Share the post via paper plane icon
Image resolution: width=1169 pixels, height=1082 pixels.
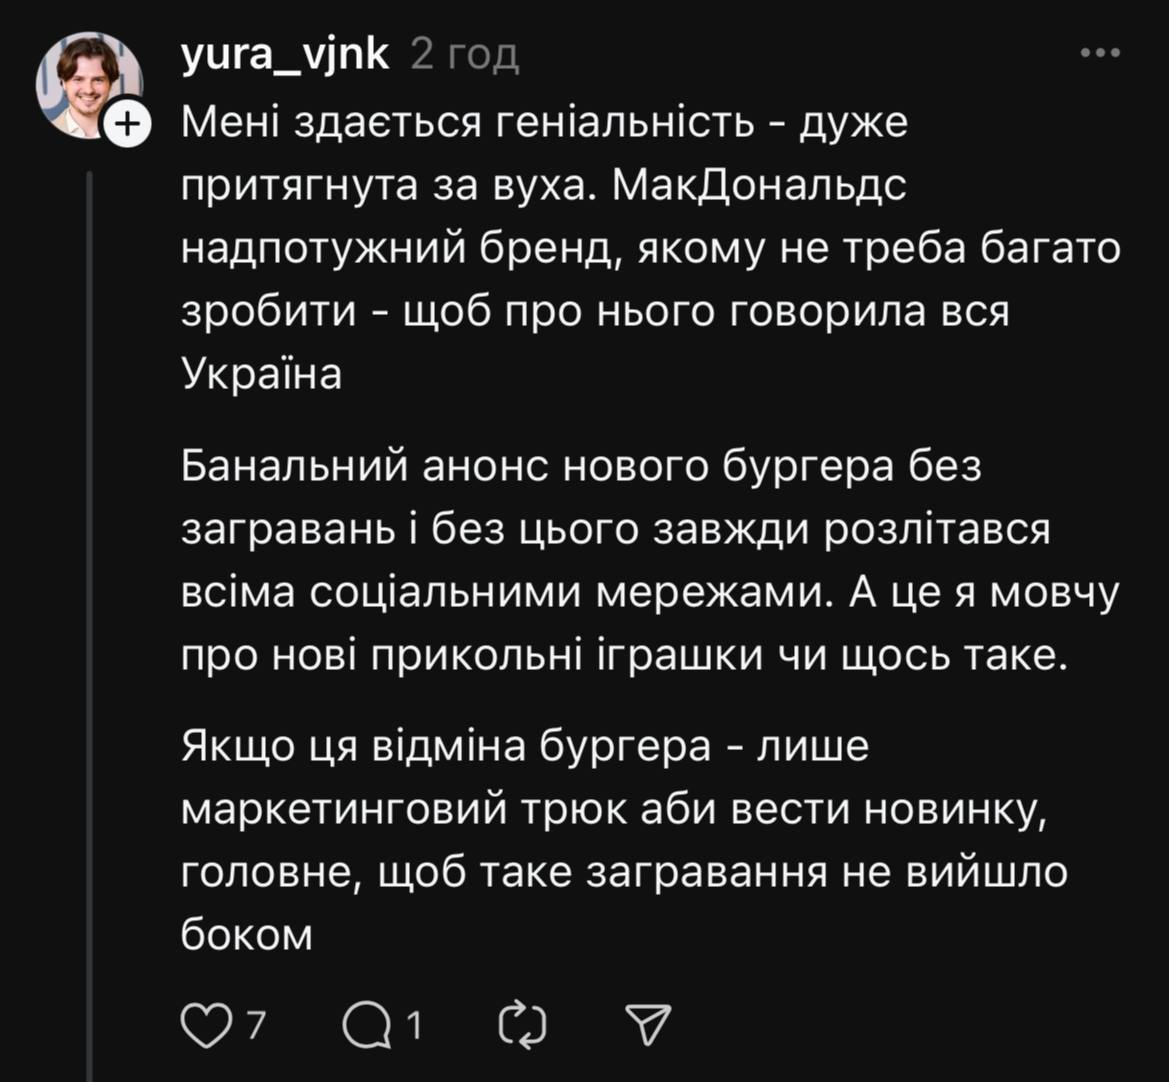648,1027
